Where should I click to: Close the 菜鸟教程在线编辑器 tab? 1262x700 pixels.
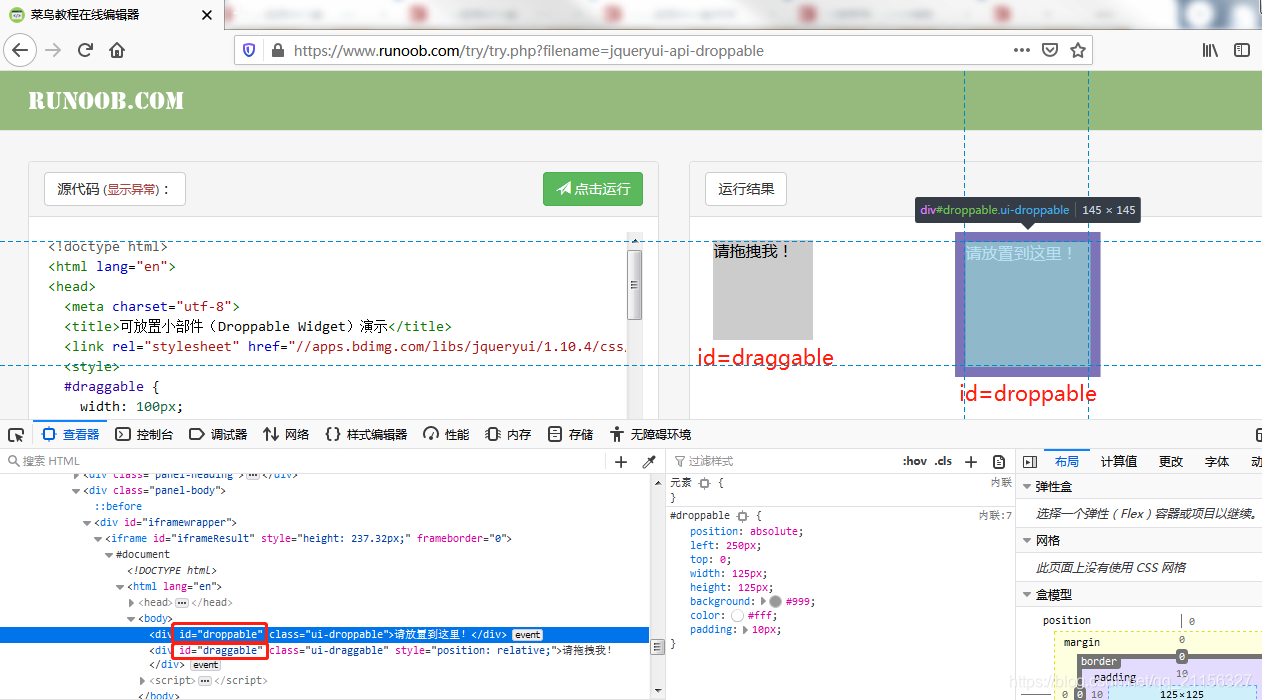coord(207,15)
